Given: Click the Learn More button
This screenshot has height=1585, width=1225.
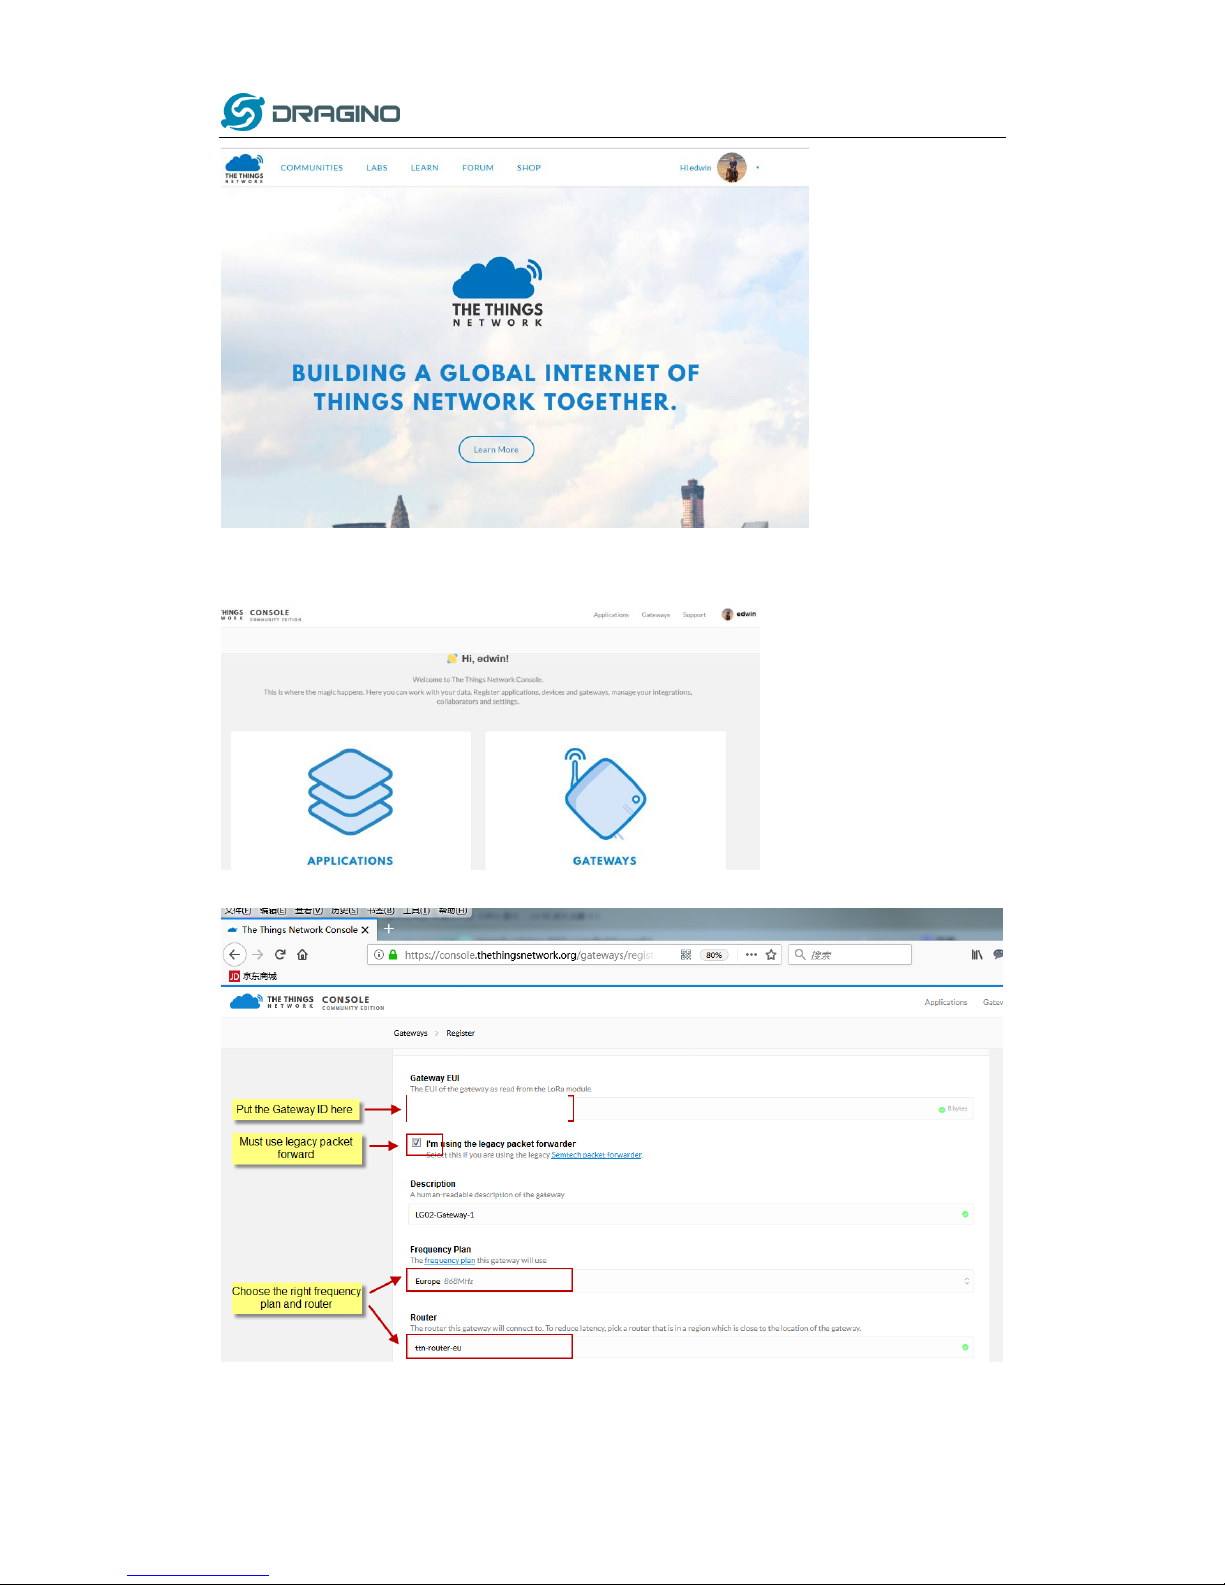Looking at the screenshot, I should tap(496, 450).
